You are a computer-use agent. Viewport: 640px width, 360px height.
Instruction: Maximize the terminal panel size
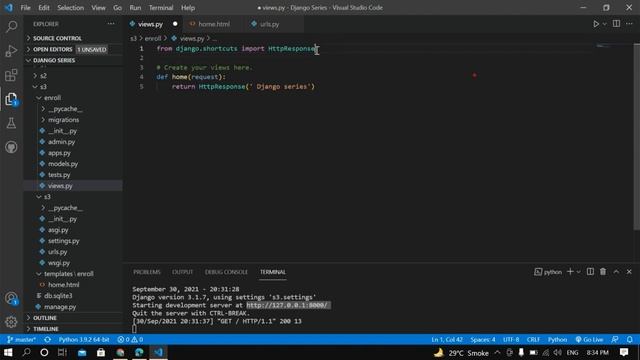pyautogui.click(x=616, y=272)
